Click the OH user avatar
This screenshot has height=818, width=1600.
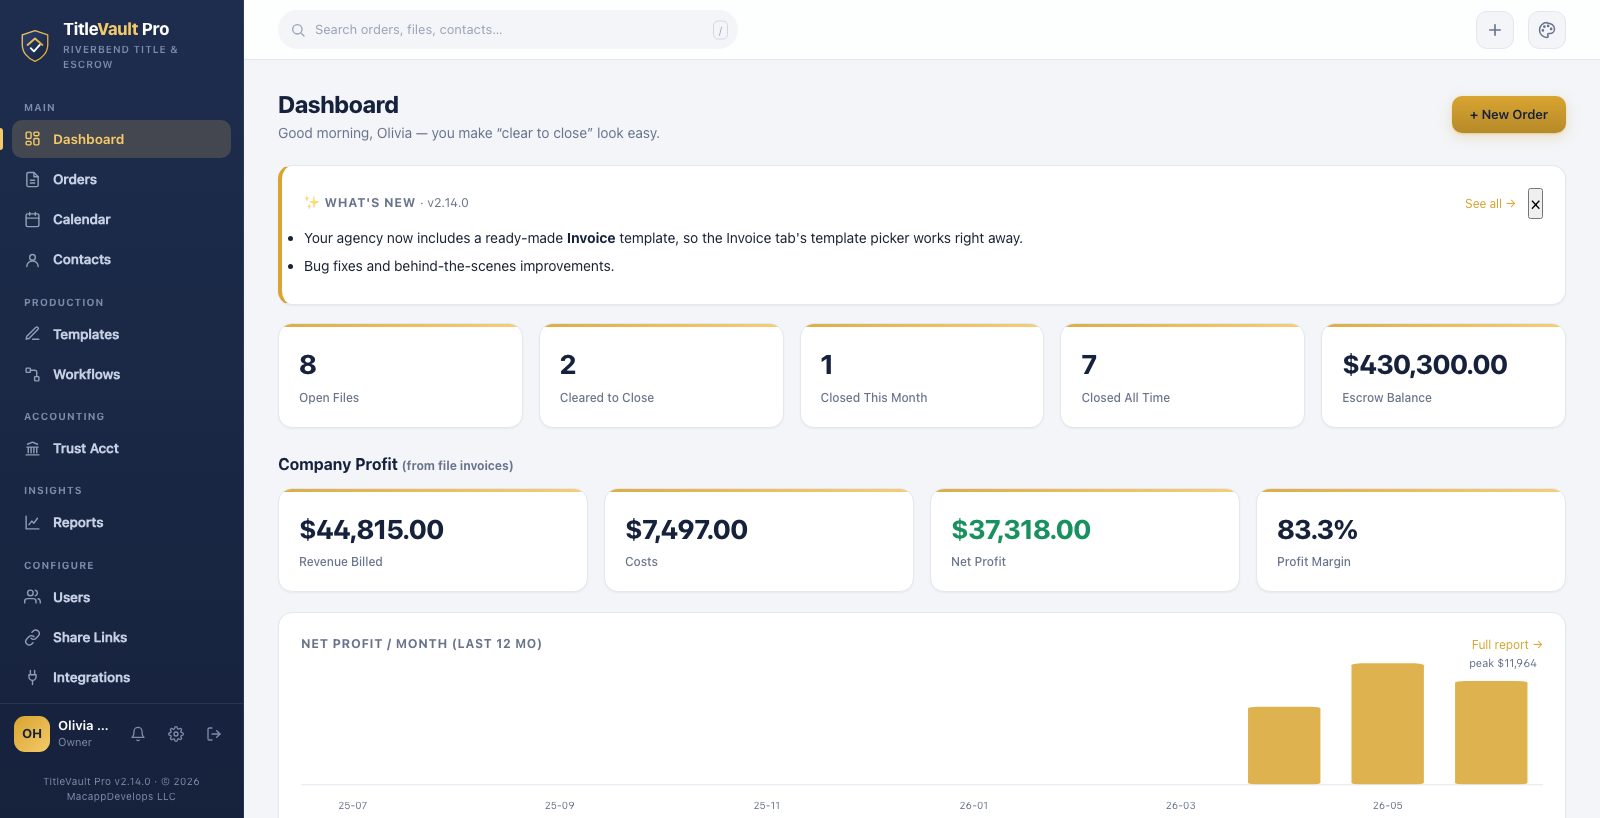pyautogui.click(x=32, y=734)
